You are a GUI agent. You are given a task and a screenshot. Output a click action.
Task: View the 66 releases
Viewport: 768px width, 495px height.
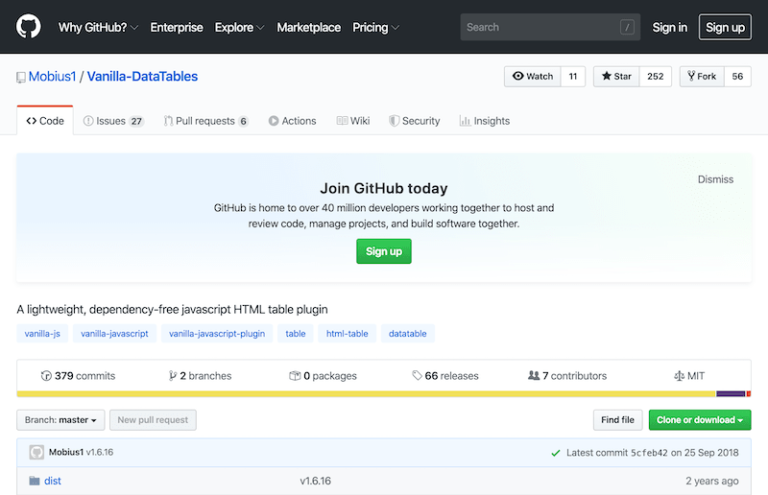[445, 376]
